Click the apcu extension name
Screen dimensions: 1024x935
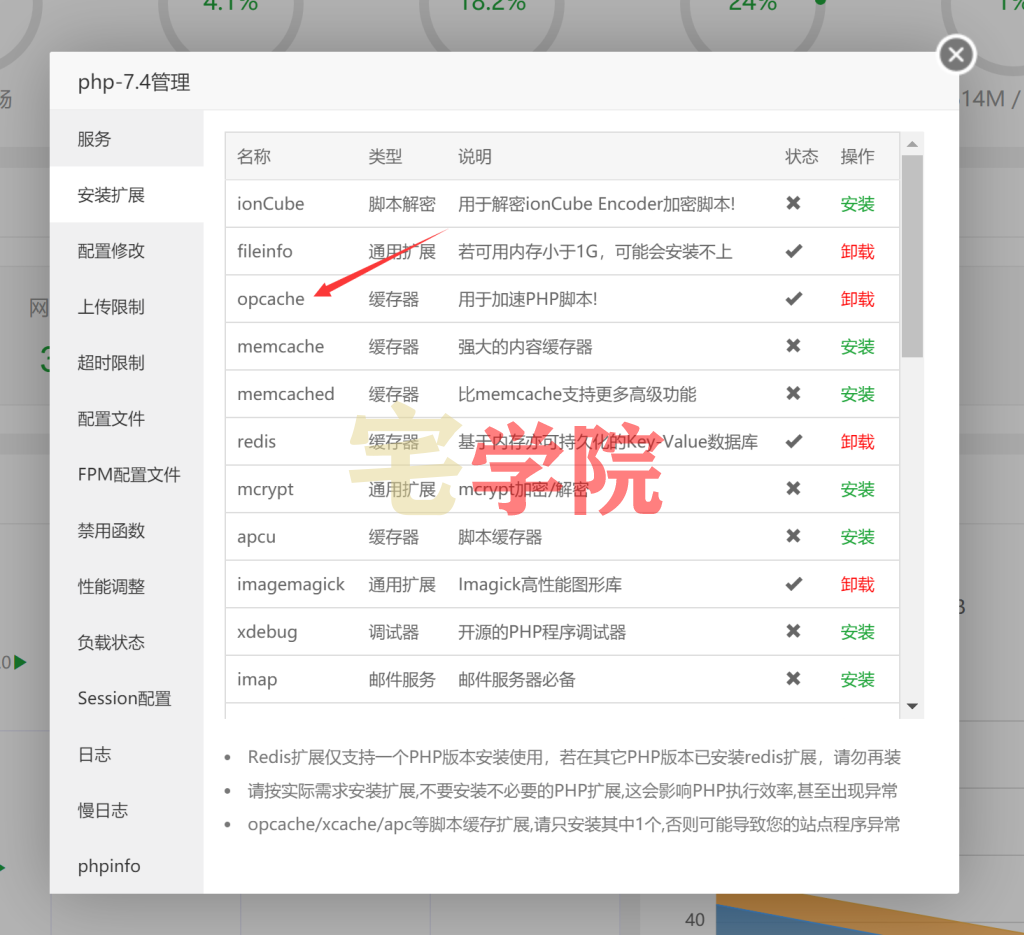256,537
